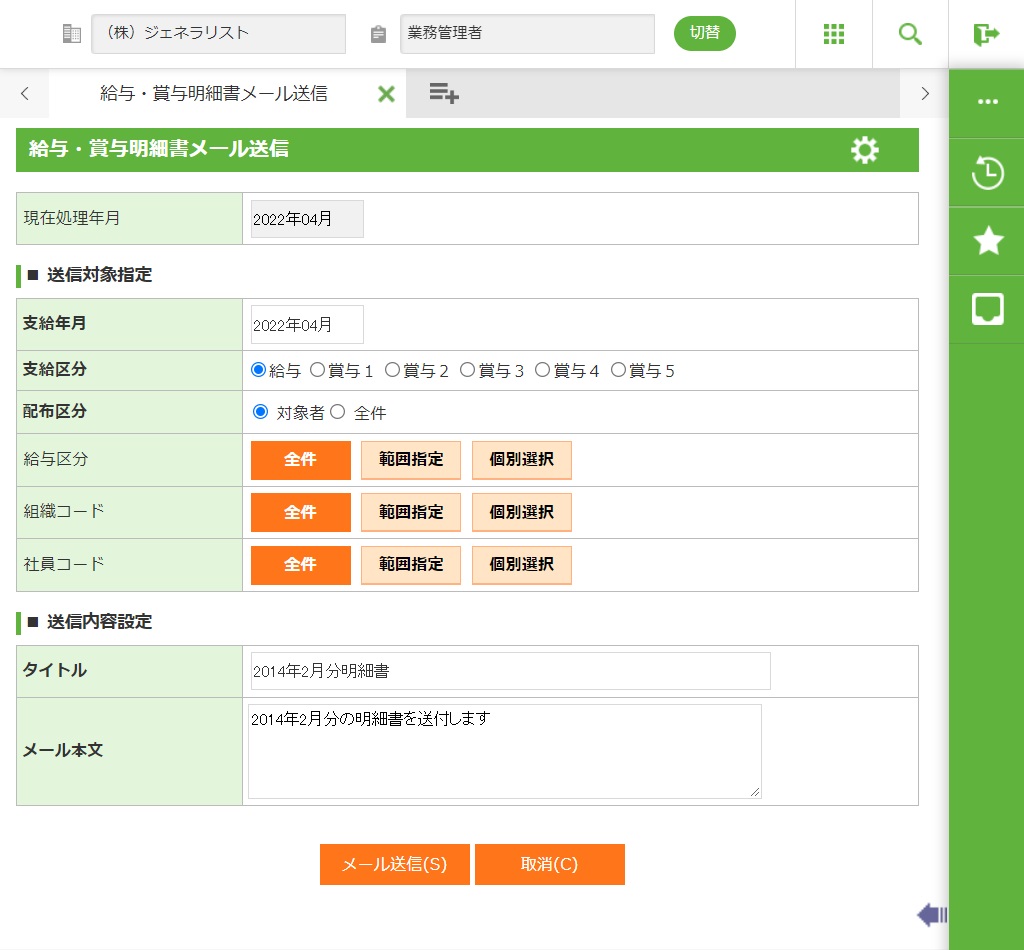Screen dimensions: 1024x950
Task: Open the history clock icon in sidebar
Action: click(987, 173)
